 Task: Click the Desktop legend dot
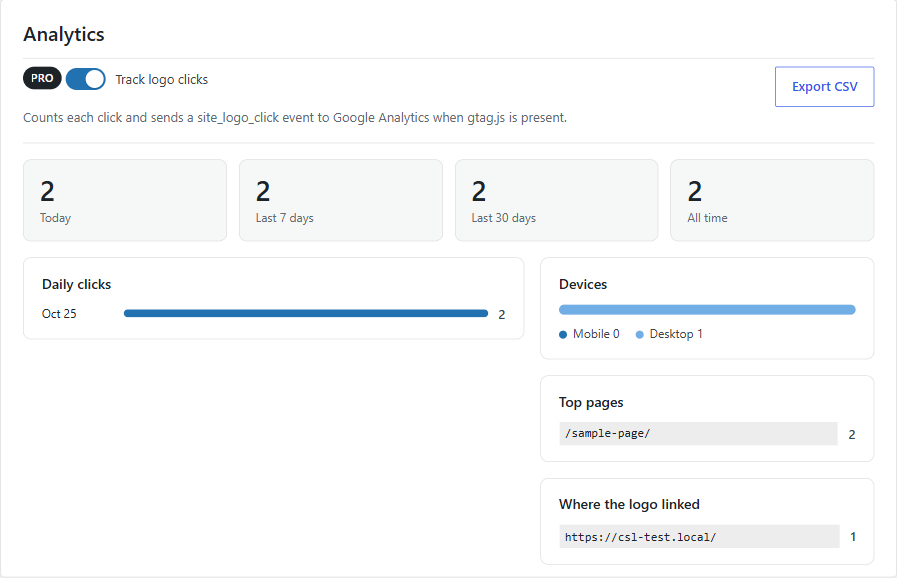tap(640, 335)
